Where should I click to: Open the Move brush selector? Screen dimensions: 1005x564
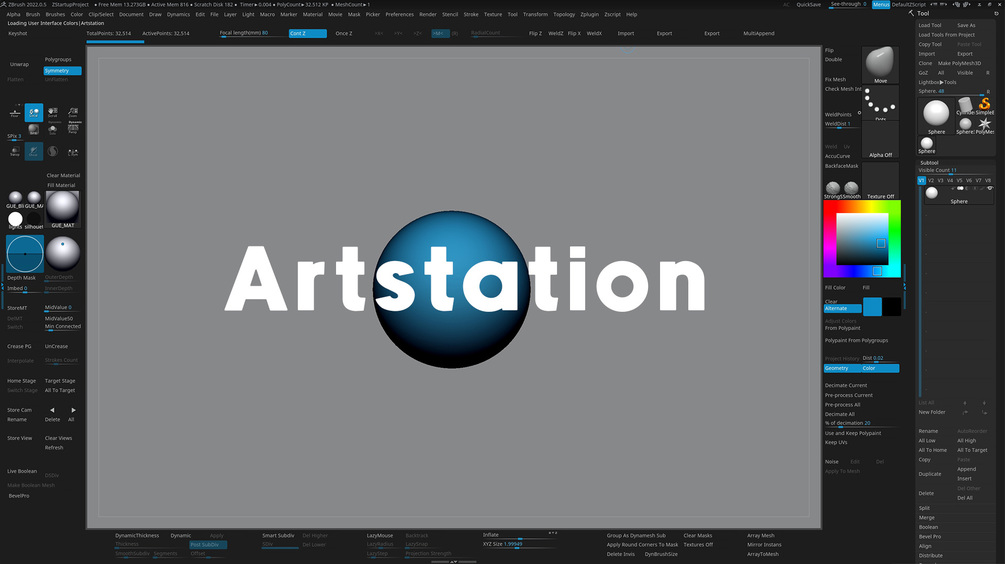coord(880,65)
